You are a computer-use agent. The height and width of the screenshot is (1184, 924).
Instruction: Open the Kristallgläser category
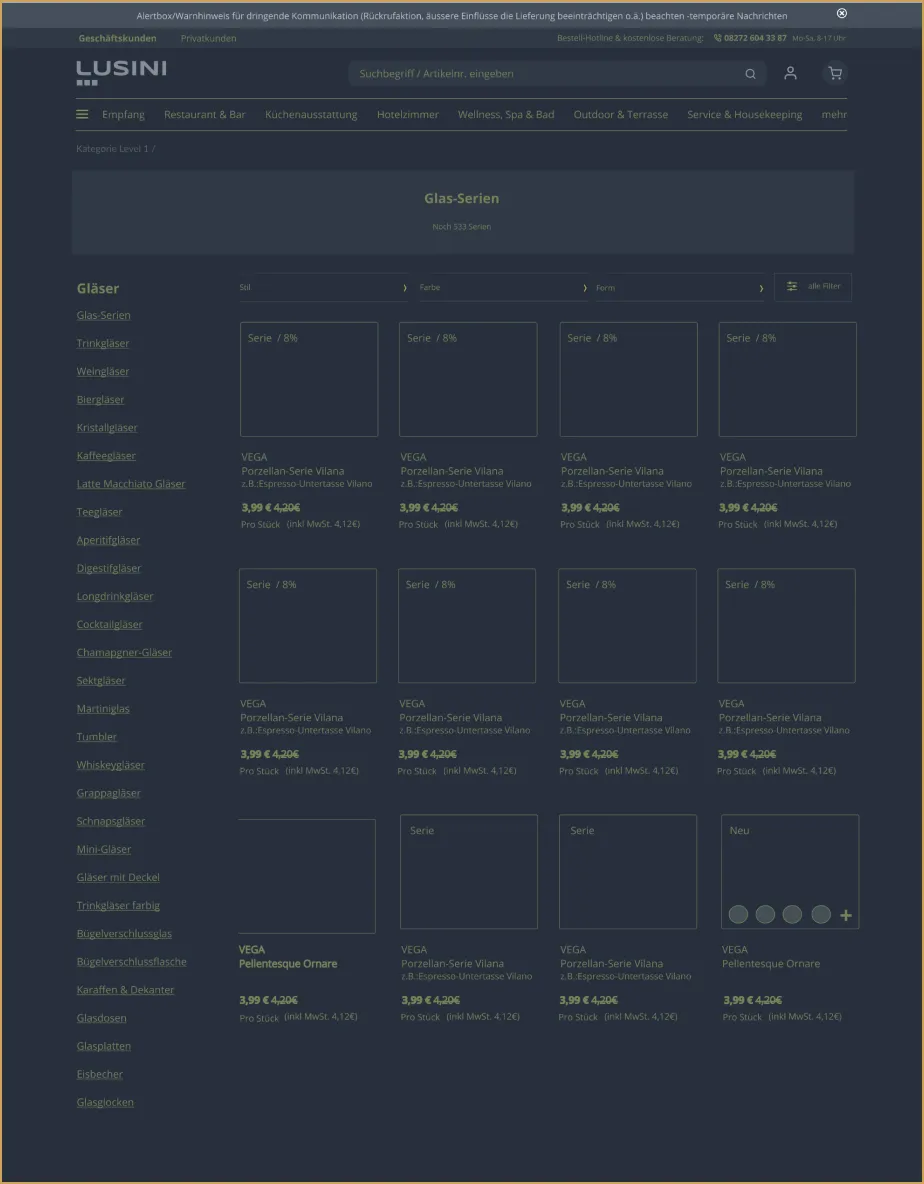[x=107, y=427]
